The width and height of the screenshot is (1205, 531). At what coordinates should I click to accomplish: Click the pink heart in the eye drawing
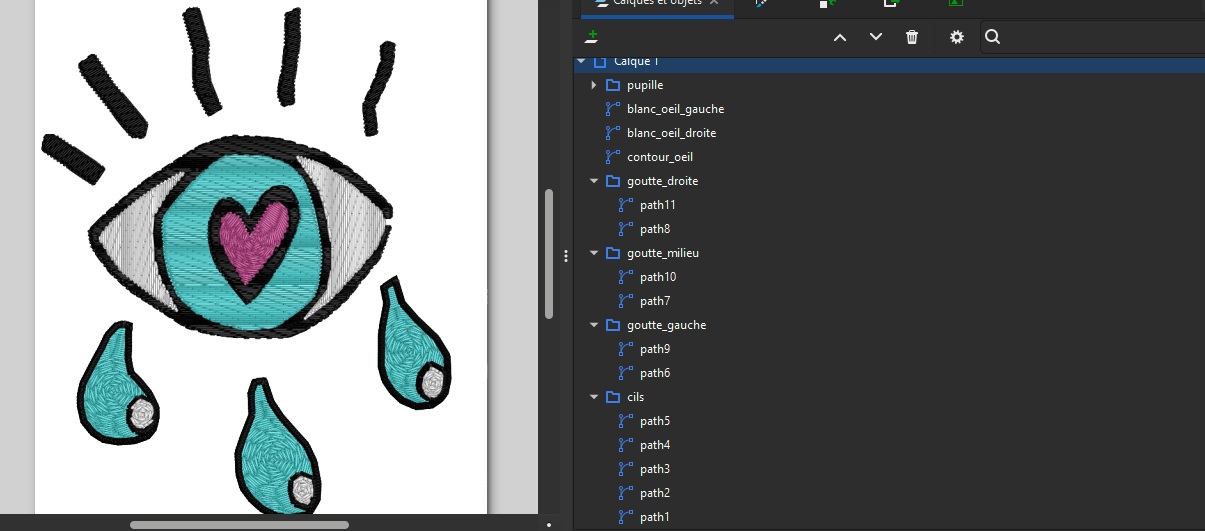pos(252,240)
